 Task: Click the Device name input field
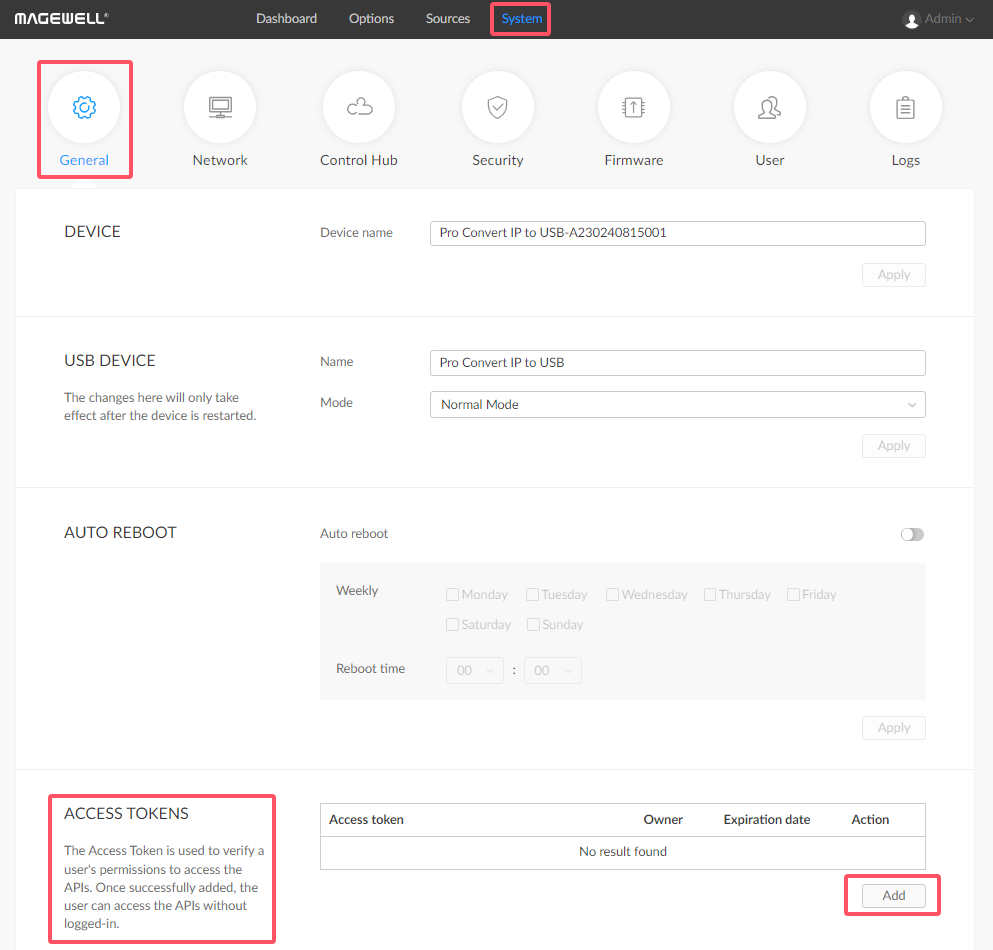(677, 233)
